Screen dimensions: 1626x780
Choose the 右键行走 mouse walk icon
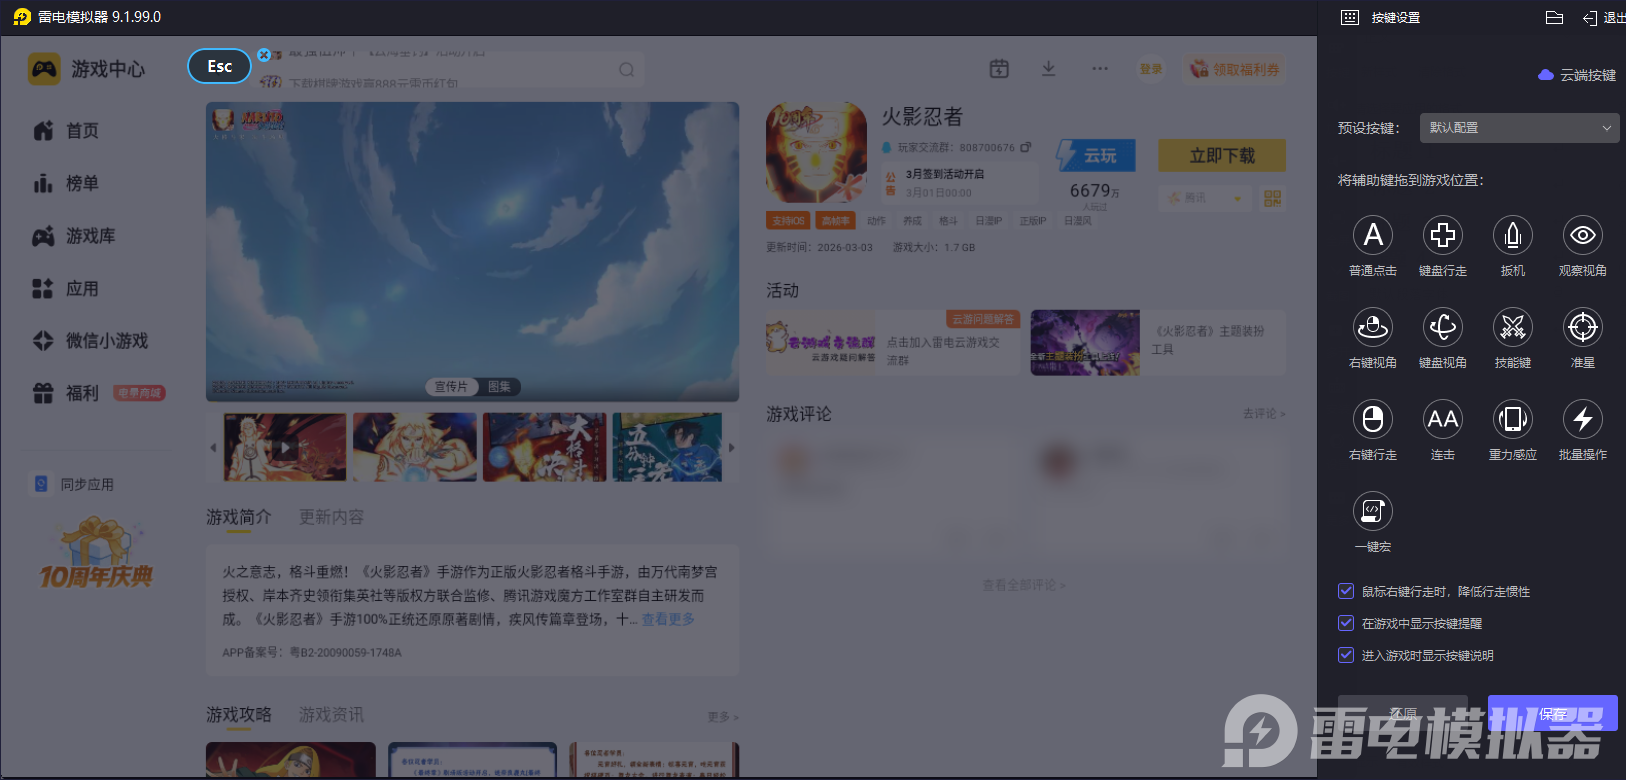pos(1373,419)
